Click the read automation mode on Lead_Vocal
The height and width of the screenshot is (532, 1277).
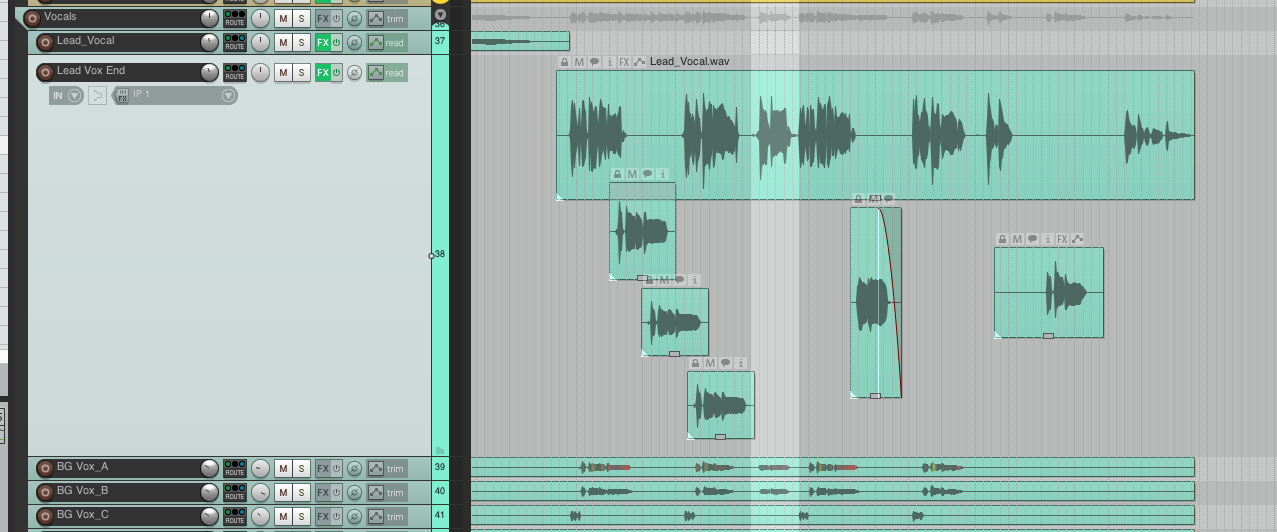(387, 42)
